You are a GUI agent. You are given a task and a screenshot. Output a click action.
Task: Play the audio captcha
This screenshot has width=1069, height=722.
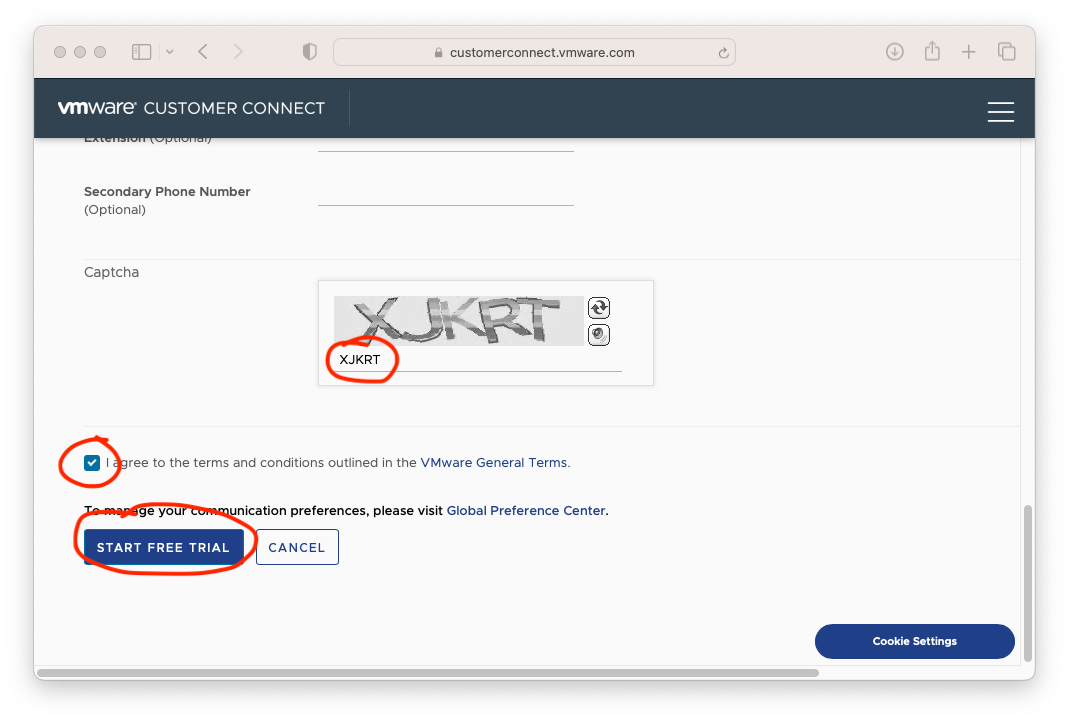tap(598, 335)
